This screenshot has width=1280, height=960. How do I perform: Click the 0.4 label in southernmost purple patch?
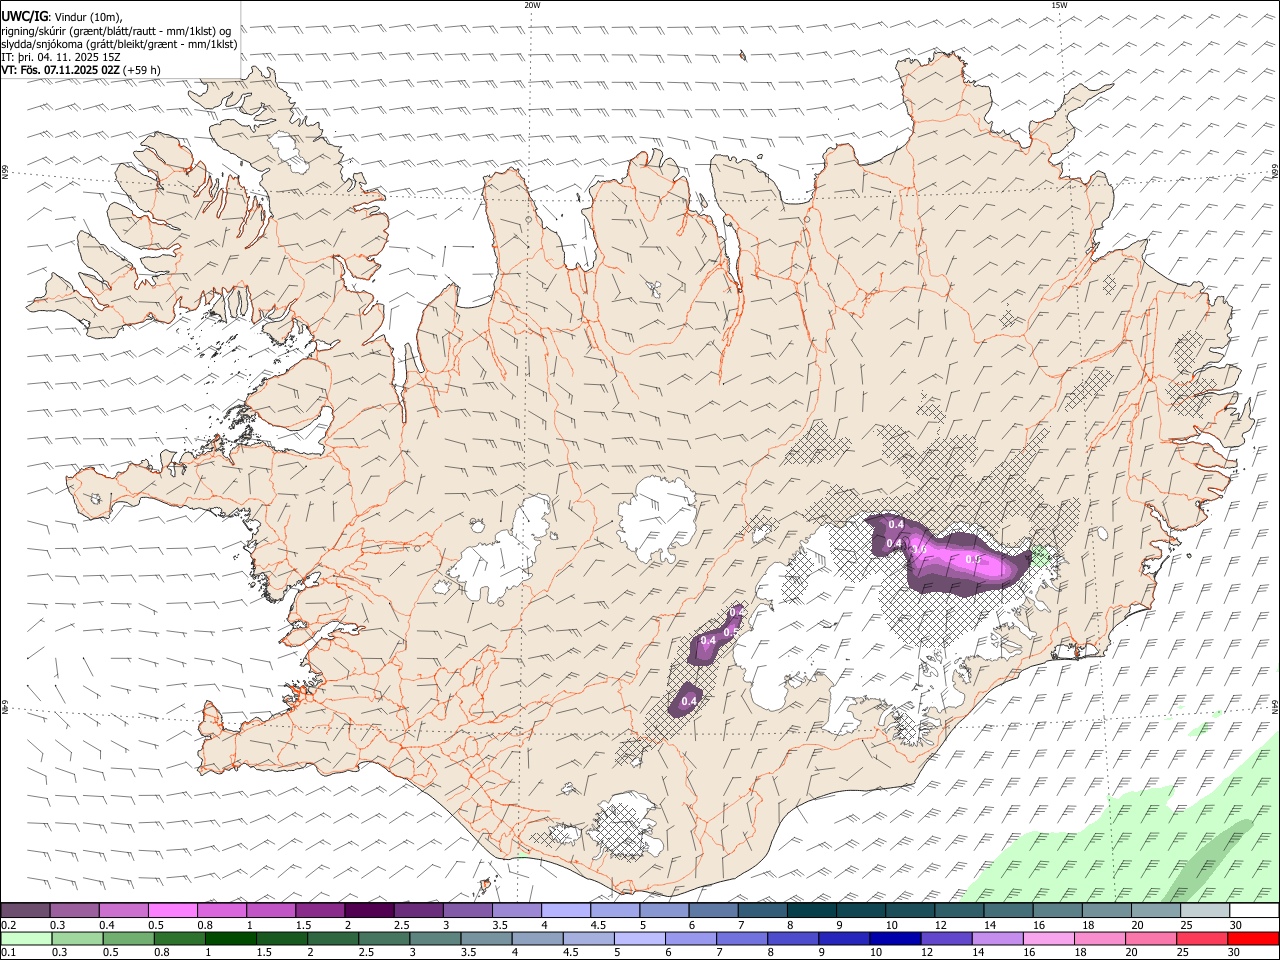click(x=688, y=702)
